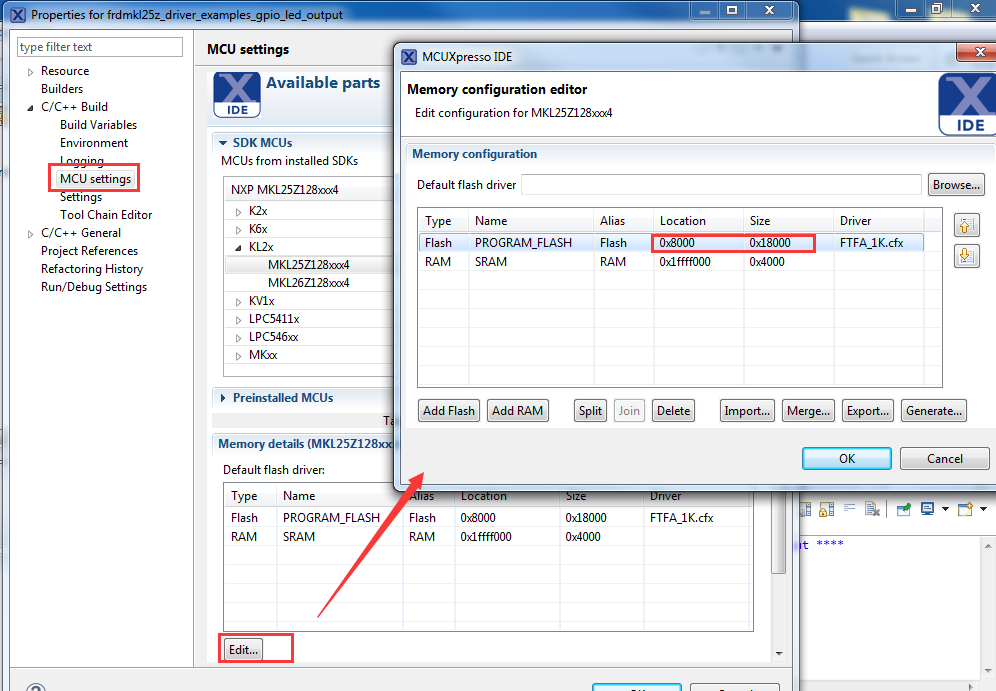Collapse the C/C++ Build tree node
This screenshot has width=996, height=691.
[x=30, y=108]
